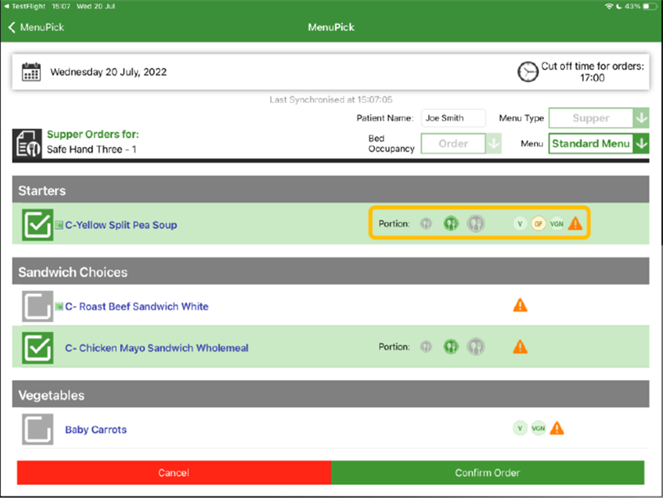Select small portion for Chicken Mayo Sandwich

tap(426, 347)
